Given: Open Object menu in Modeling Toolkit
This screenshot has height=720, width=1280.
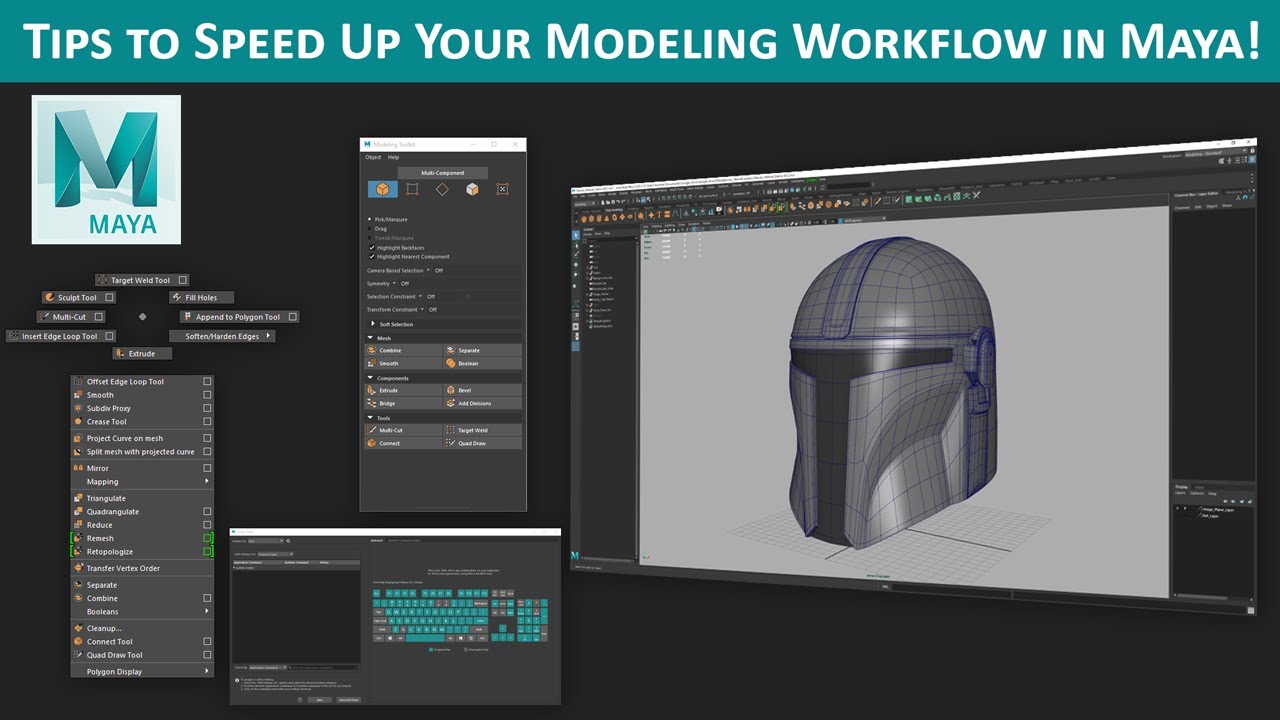Looking at the screenshot, I should click(373, 157).
